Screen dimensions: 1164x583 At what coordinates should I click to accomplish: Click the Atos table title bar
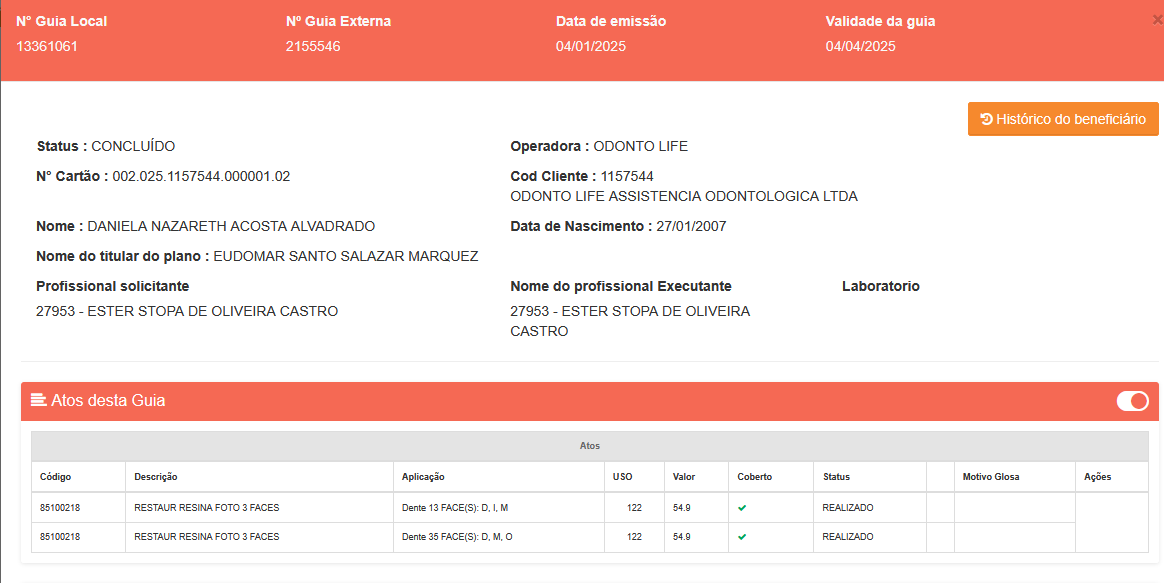(589, 446)
